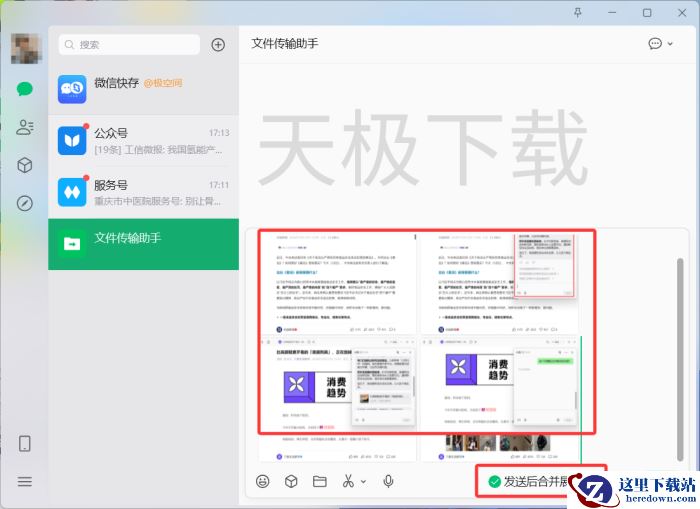
Task: Click the green file transfer folder avatar
Action: (72, 244)
